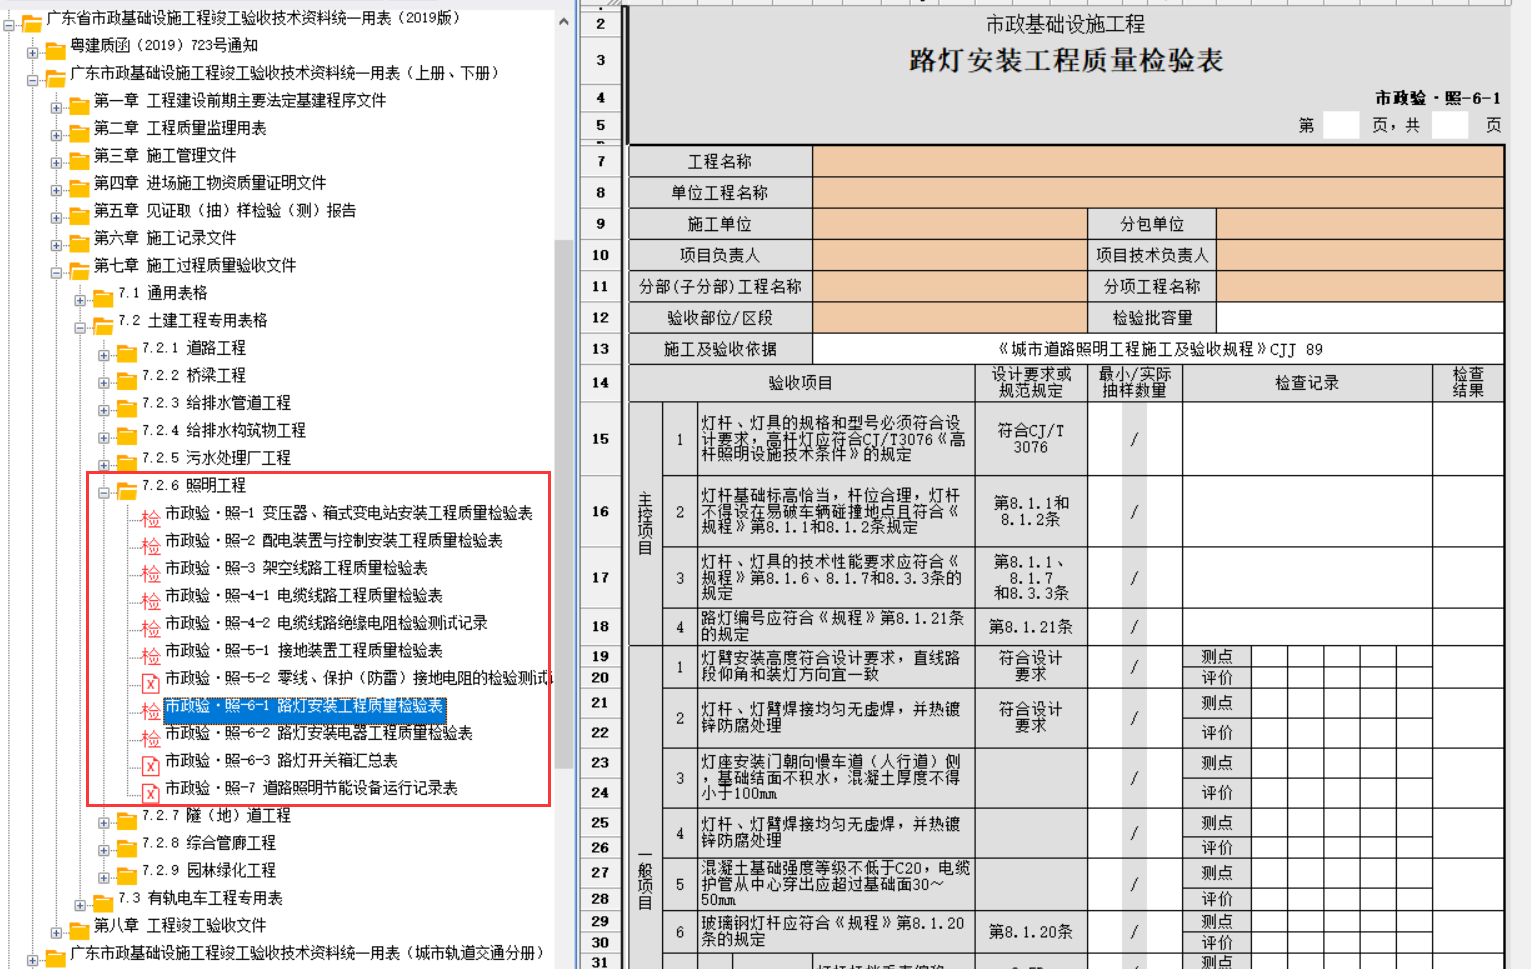Click the X document icon for 照-5-2
This screenshot has height=969, width=1531.
point(150,683)
